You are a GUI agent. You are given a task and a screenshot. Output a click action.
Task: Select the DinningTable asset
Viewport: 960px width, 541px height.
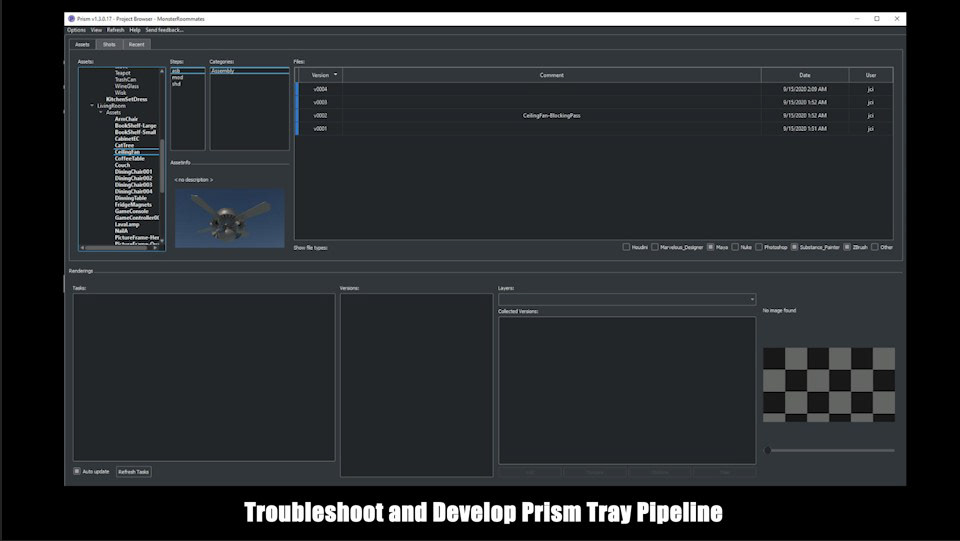point(130,198)
